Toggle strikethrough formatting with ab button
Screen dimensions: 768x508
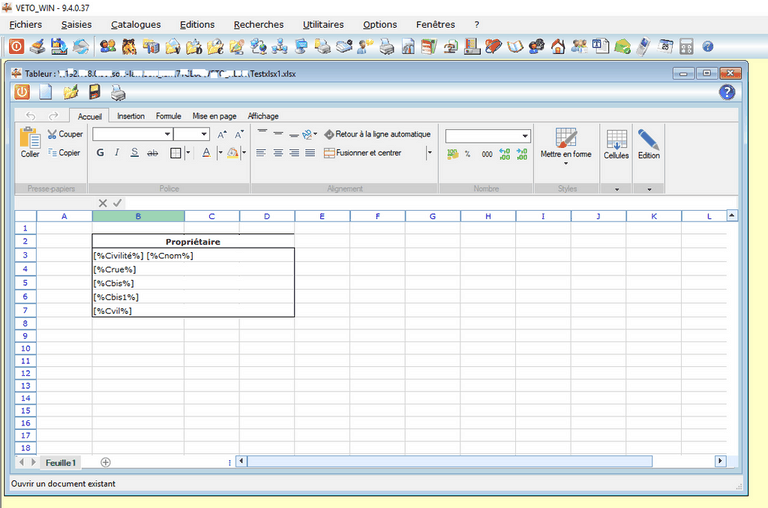click(153, 153)
